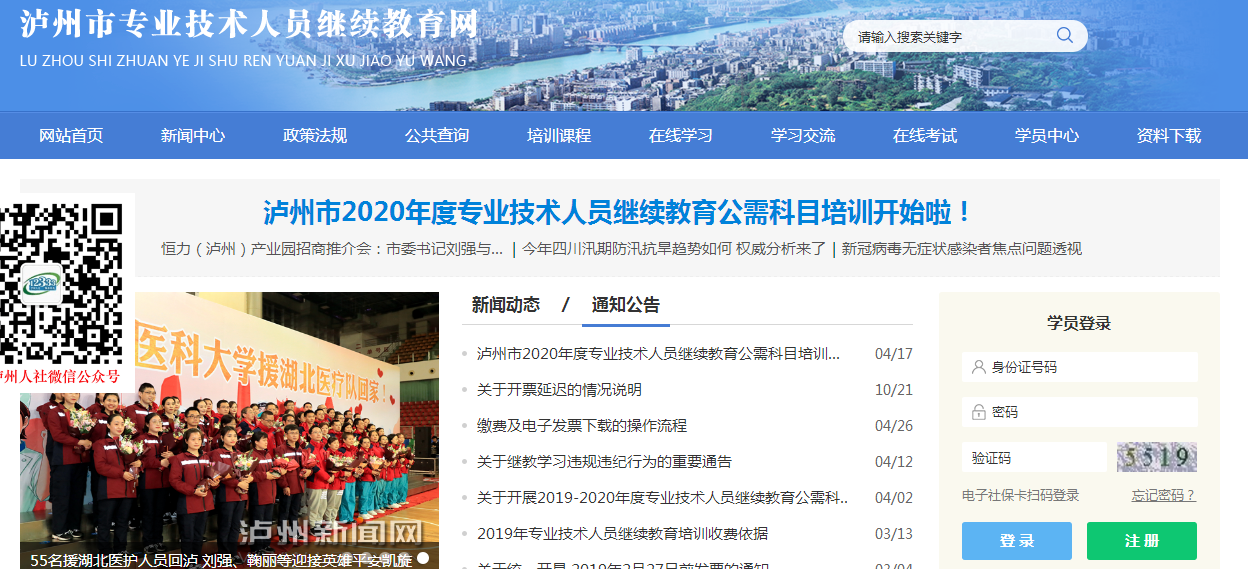Screen dimensions: 1248x569
Task: Click the search magnifier icon
Action: (x=1064, y=36)
